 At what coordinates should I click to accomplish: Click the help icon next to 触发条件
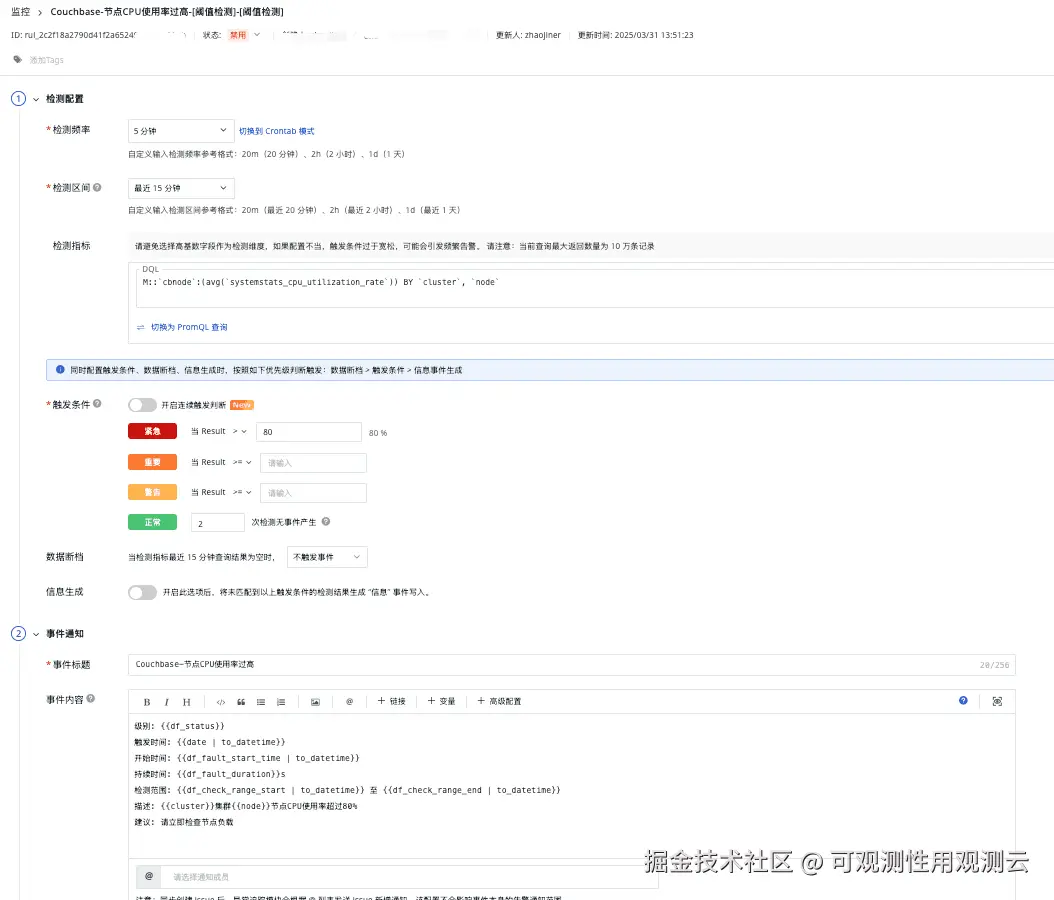[x=97, y=403]
